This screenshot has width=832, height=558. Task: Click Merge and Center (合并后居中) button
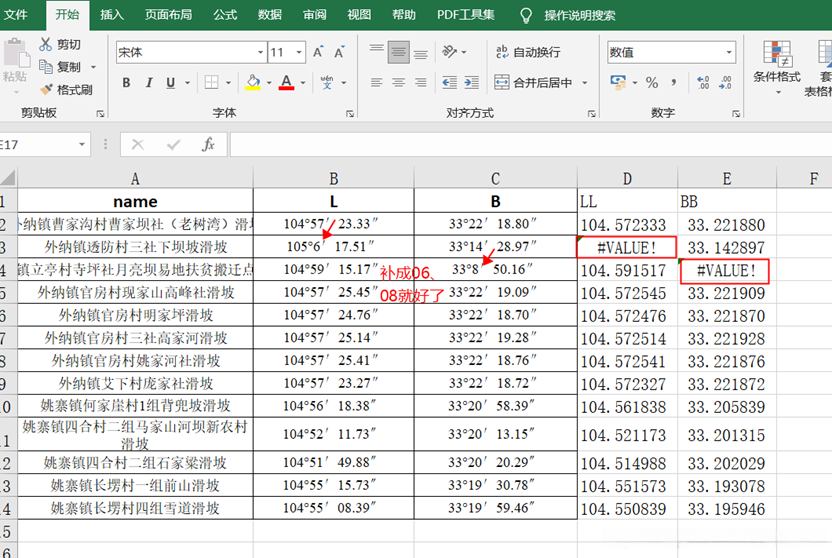click(x=533, y=83)
